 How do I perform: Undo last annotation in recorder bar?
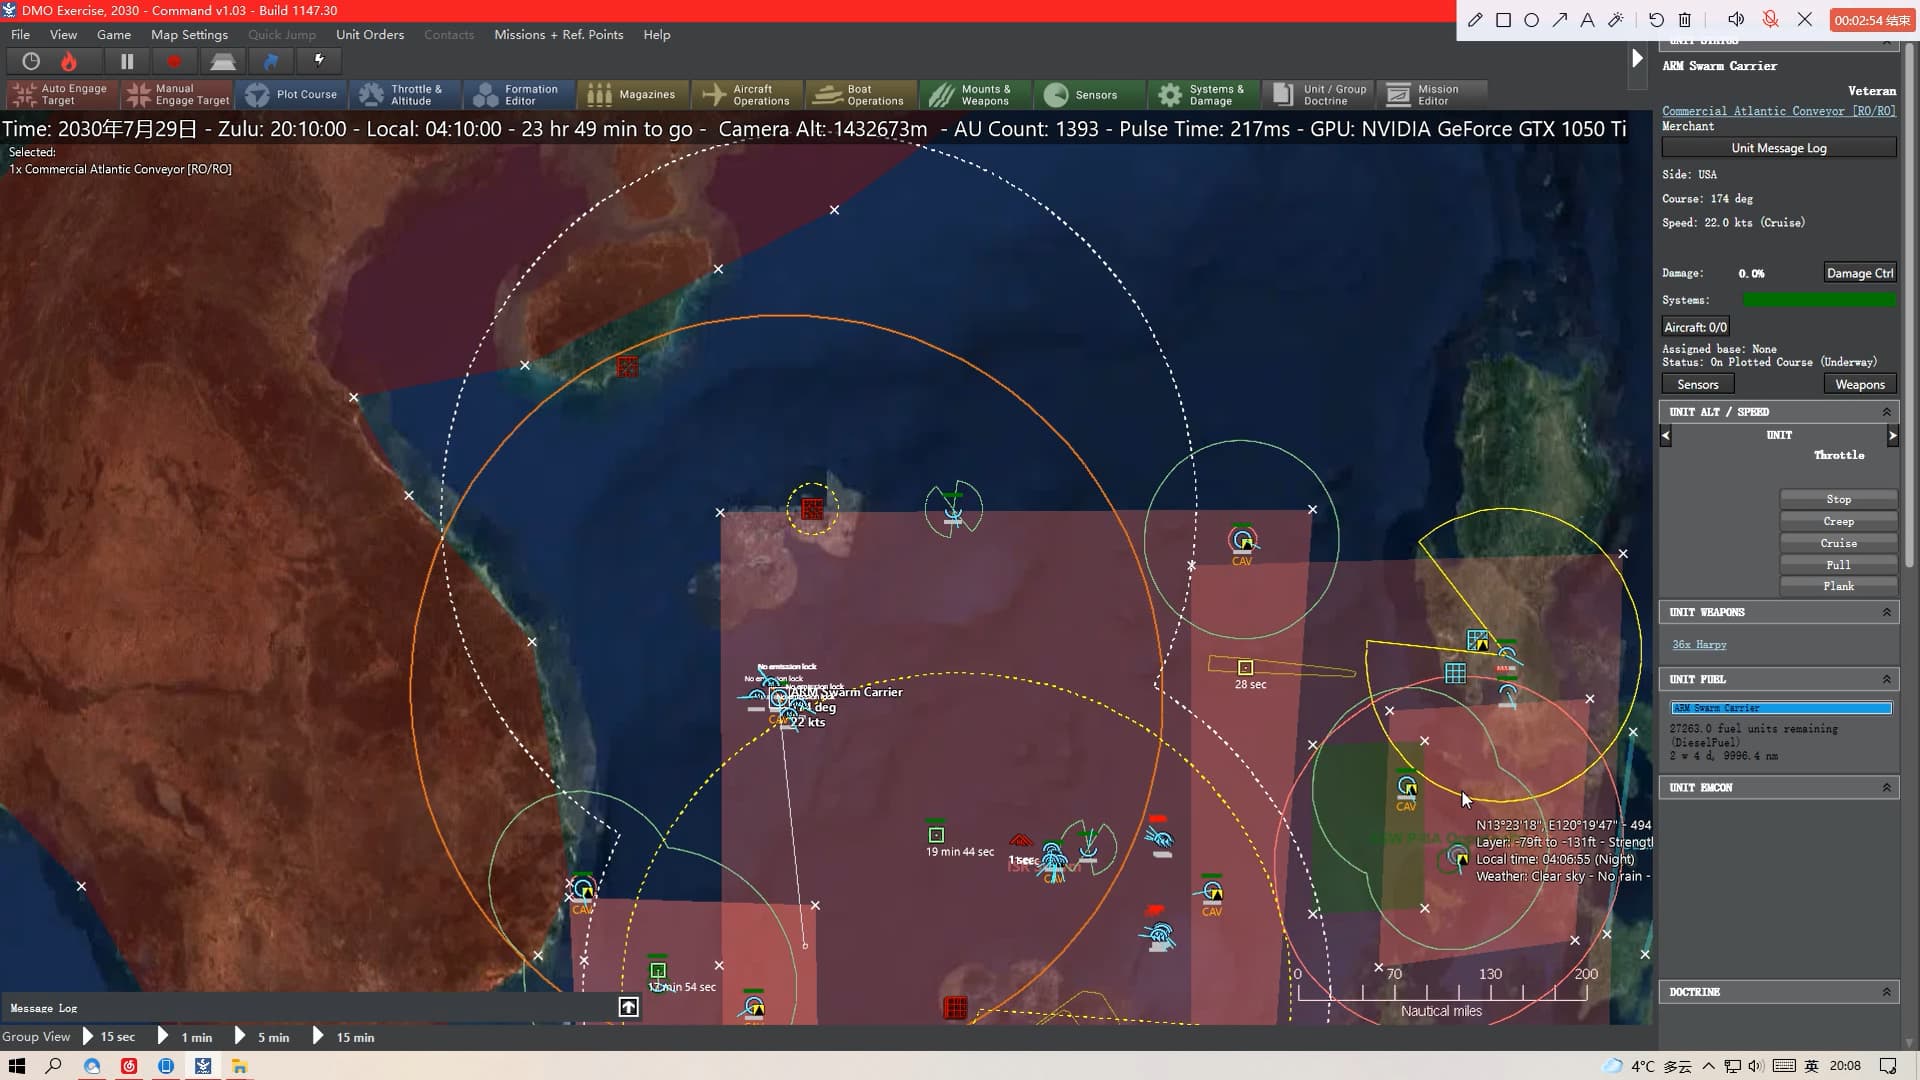tap(1656, 20)
